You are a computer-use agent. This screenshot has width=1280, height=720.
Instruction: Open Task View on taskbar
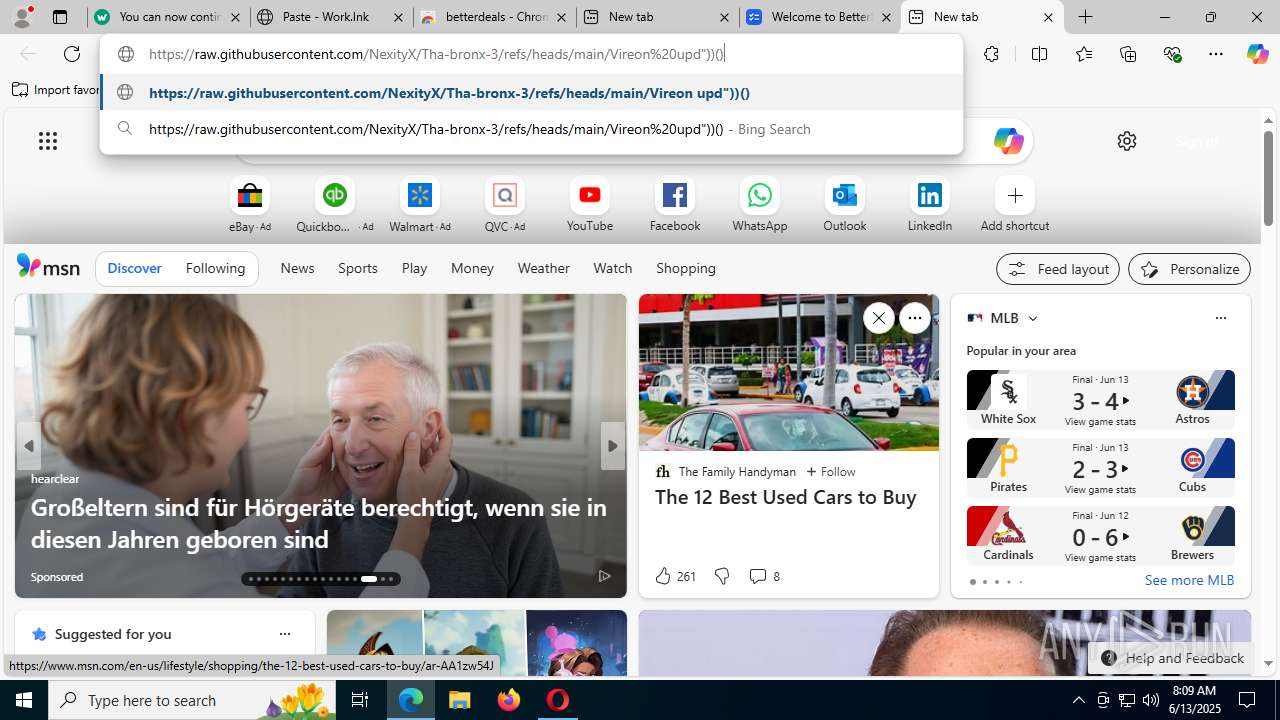pos(360,700)
